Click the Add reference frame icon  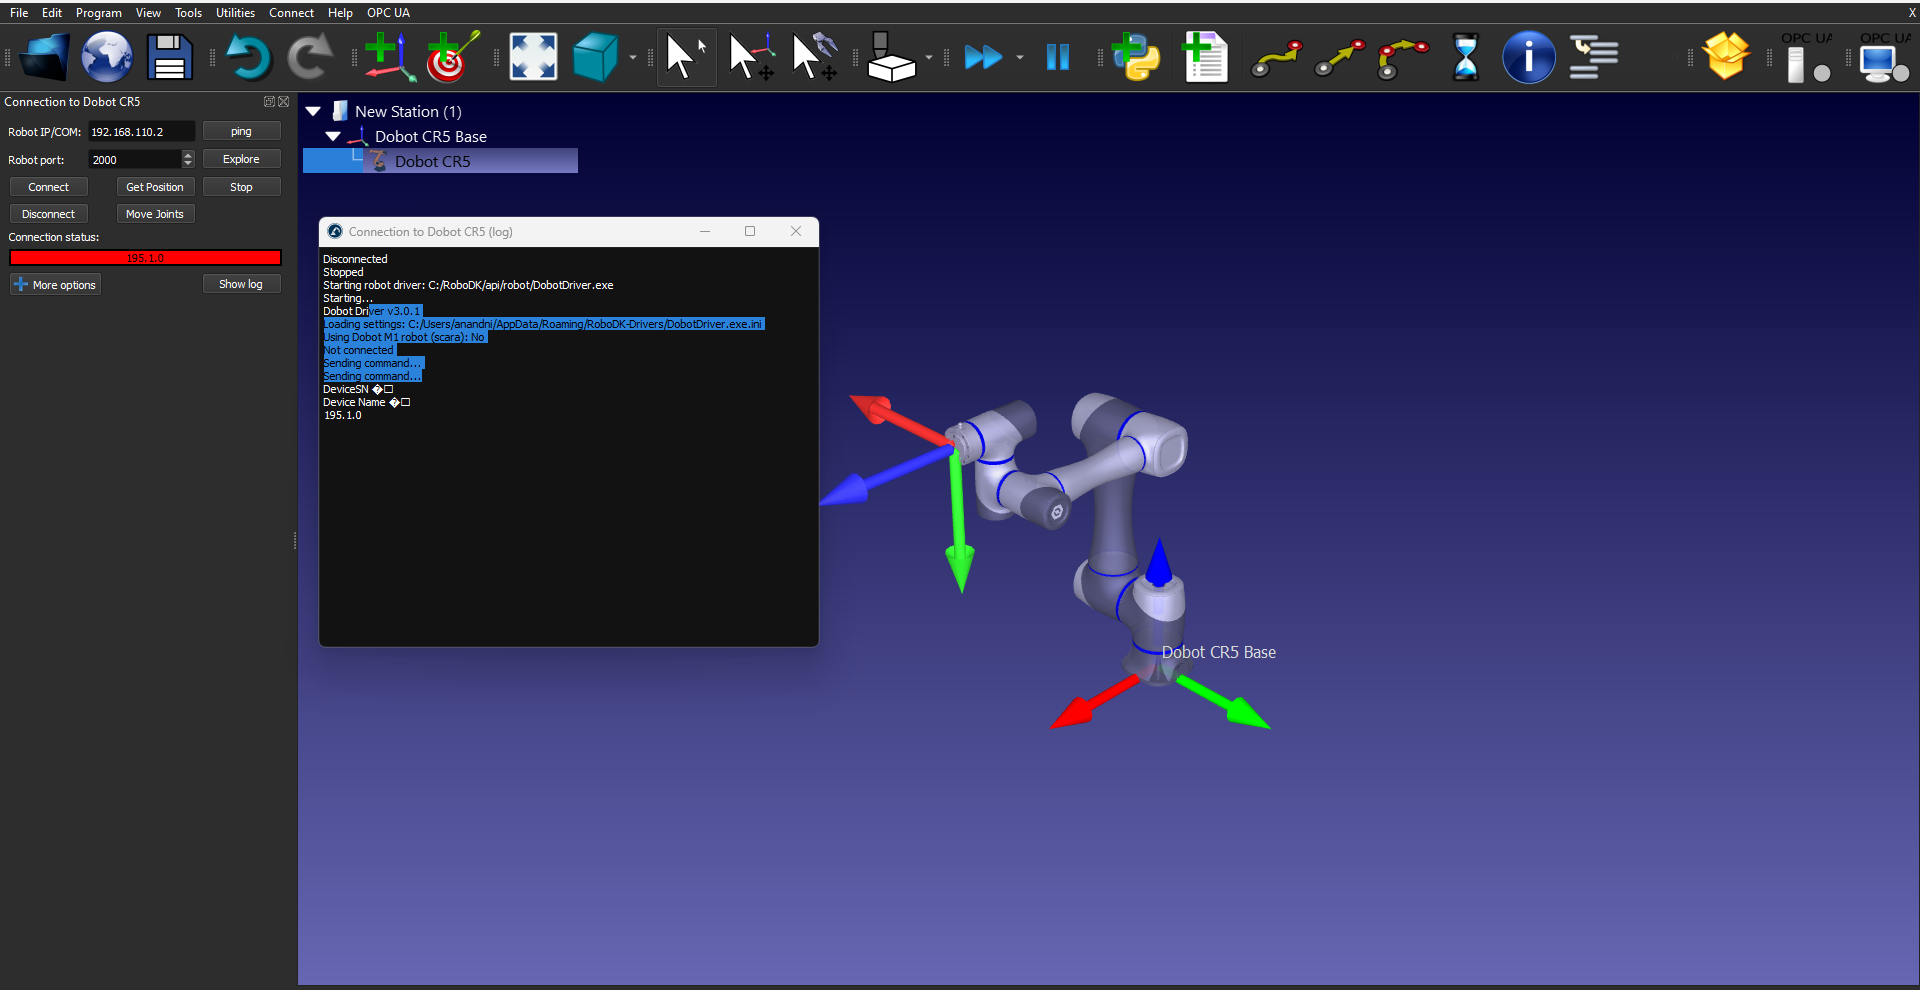[x=388, y=57]
